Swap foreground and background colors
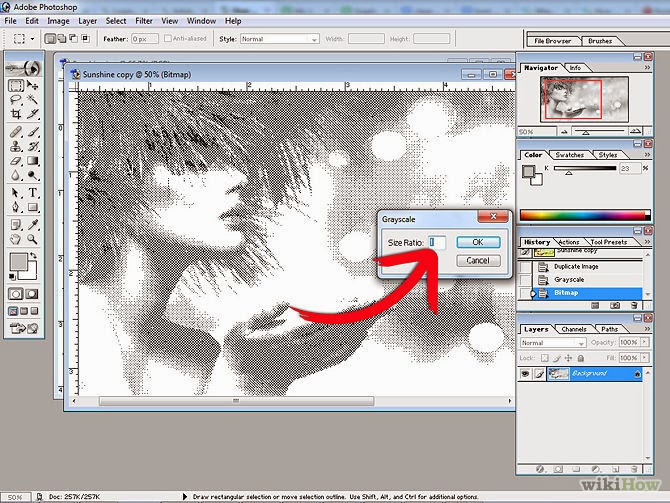The image size is (670, 503). [33, 256]
